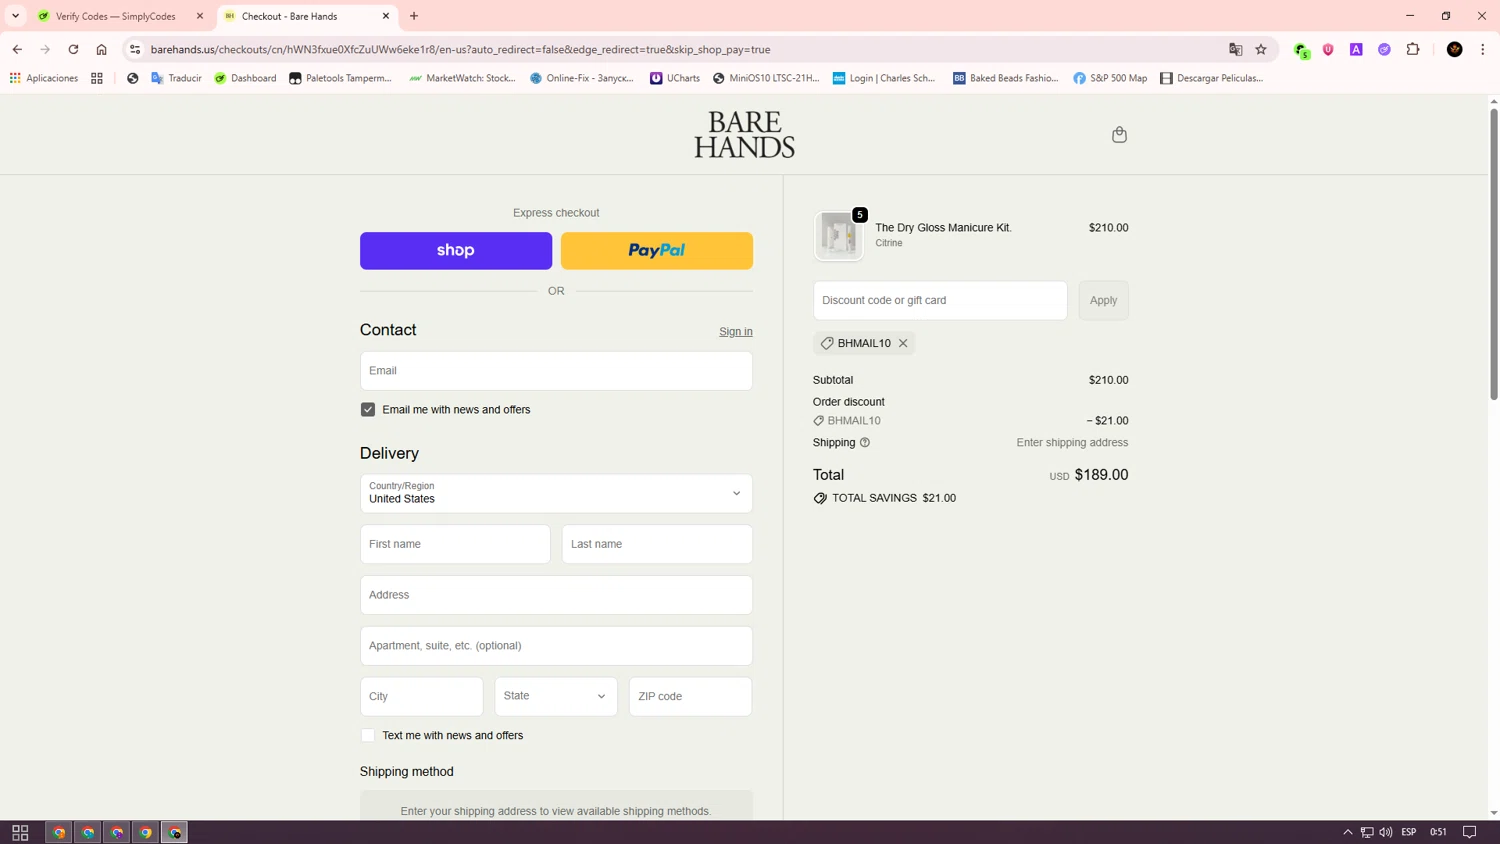
Task: Focus the Address field
Action: (x=556, y=595)
